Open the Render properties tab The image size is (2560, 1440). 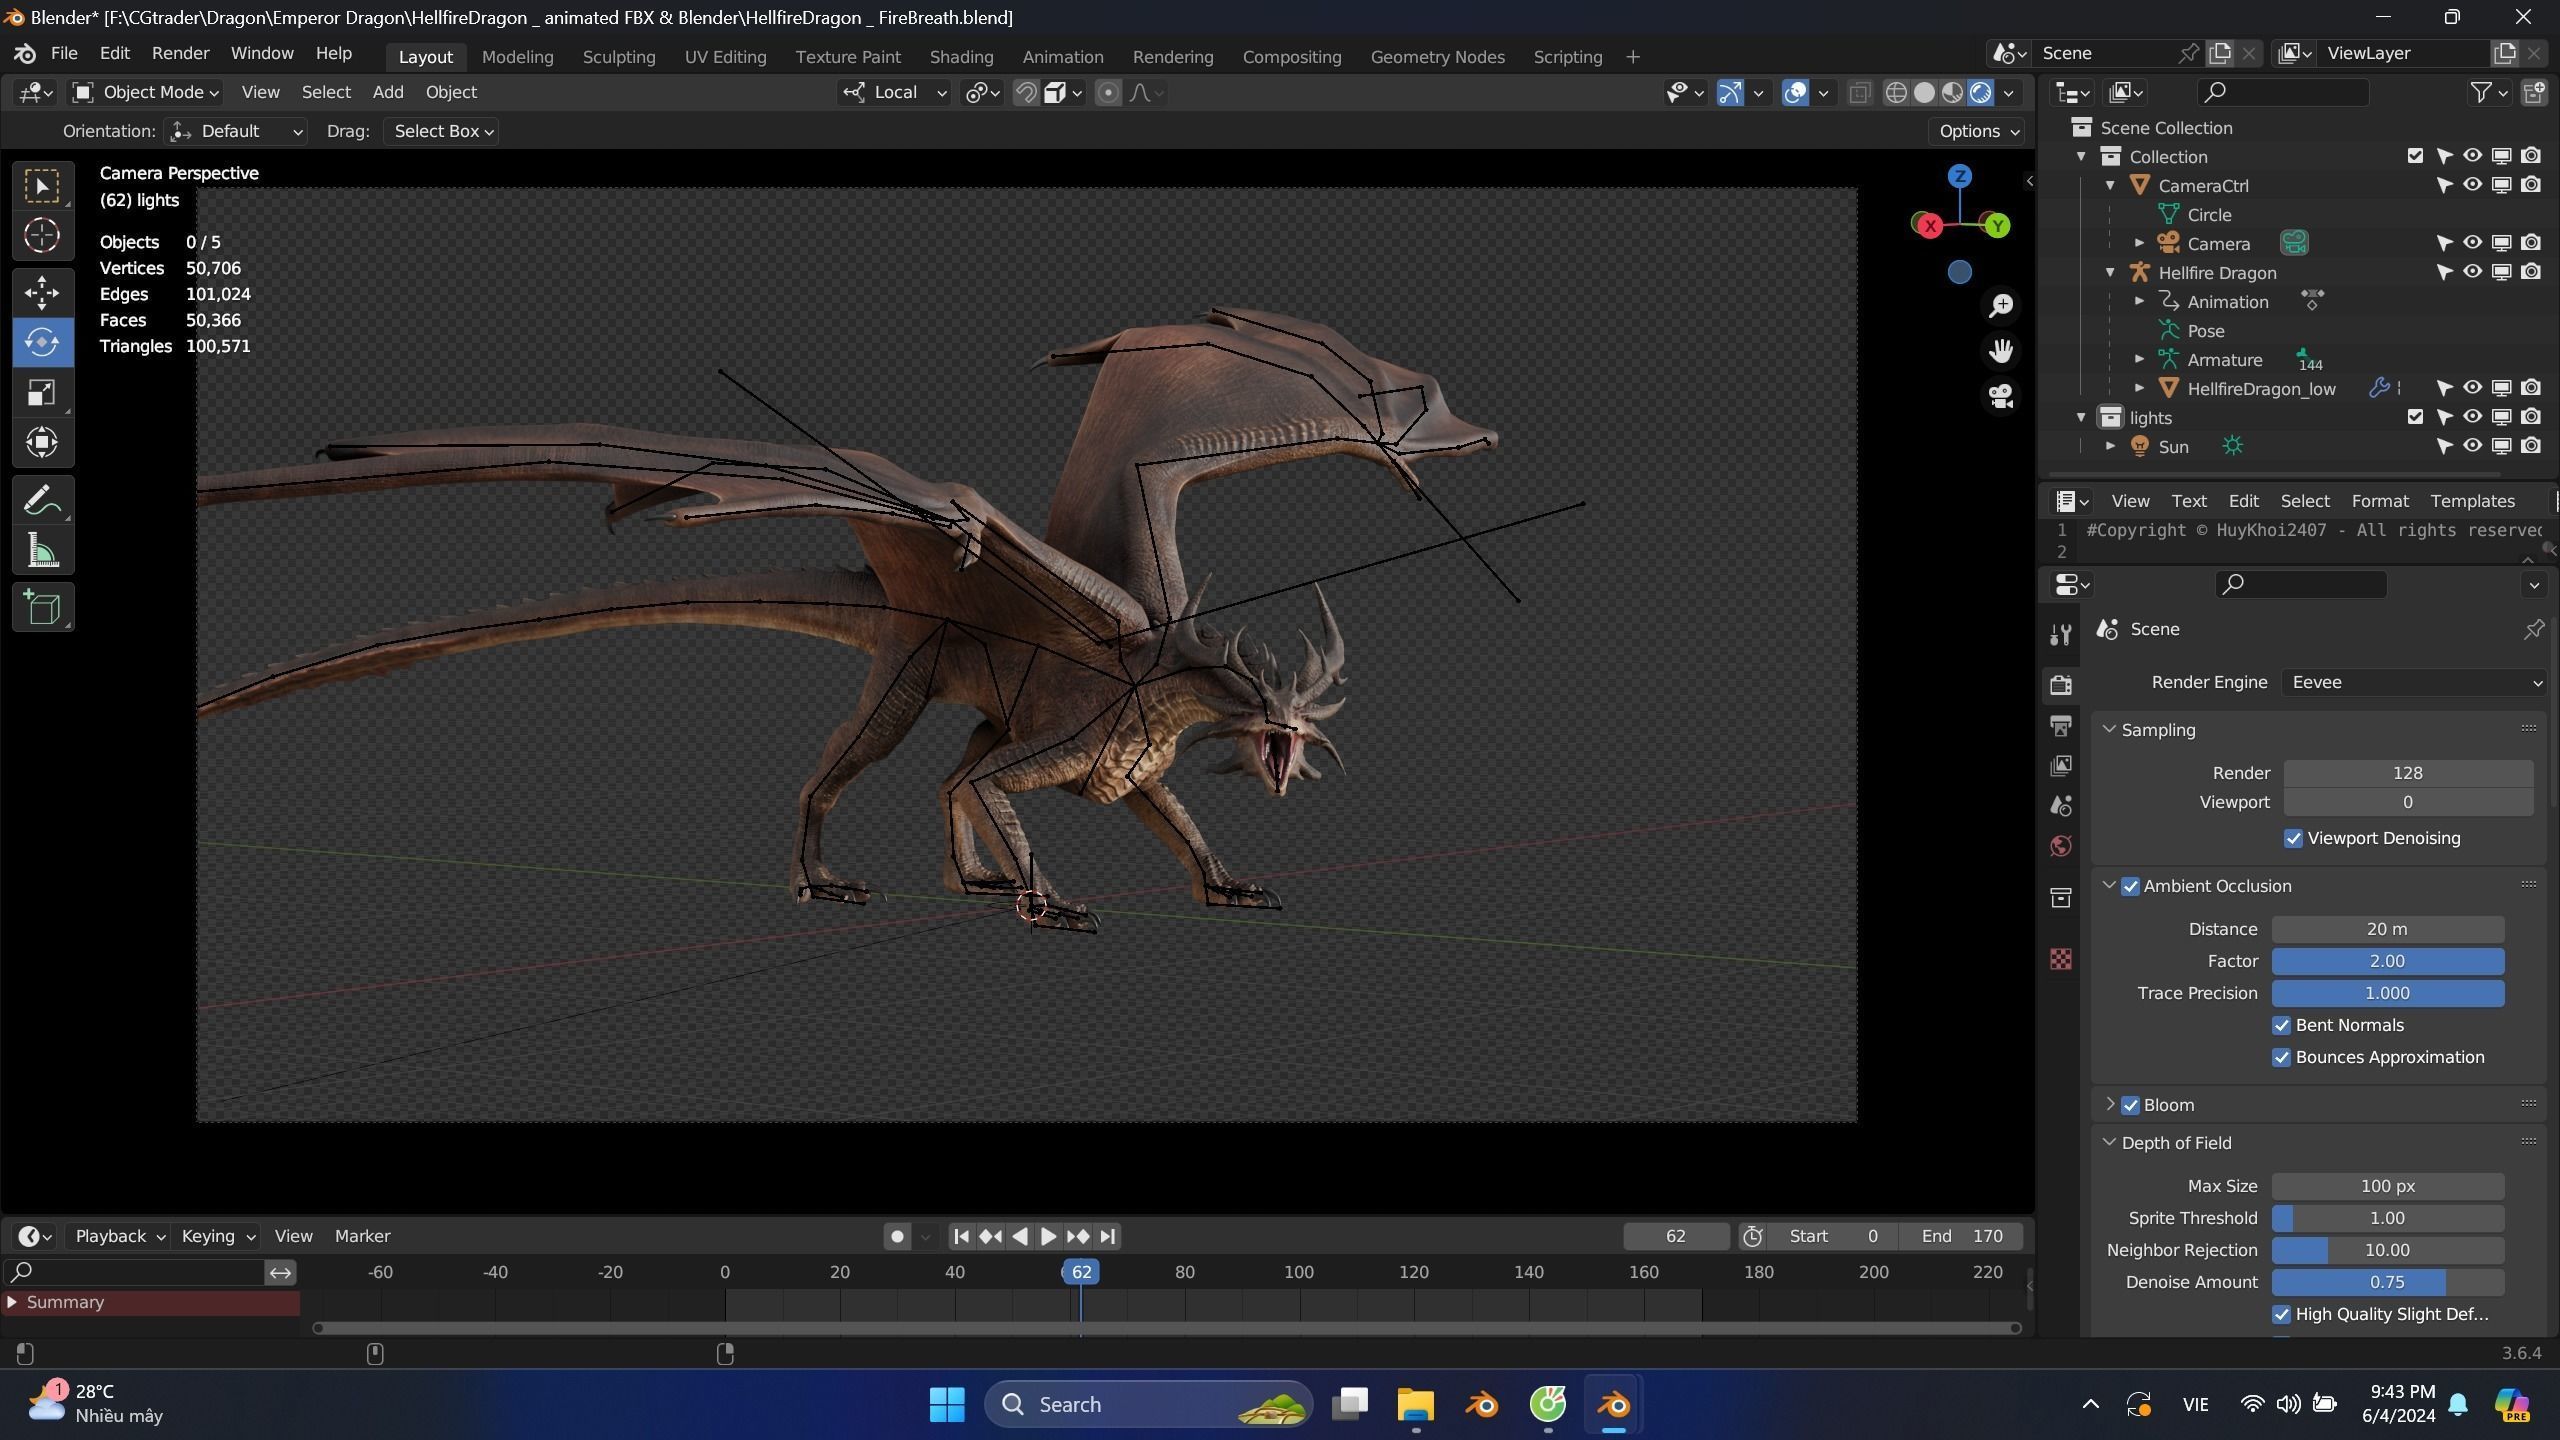point(2061,685)
